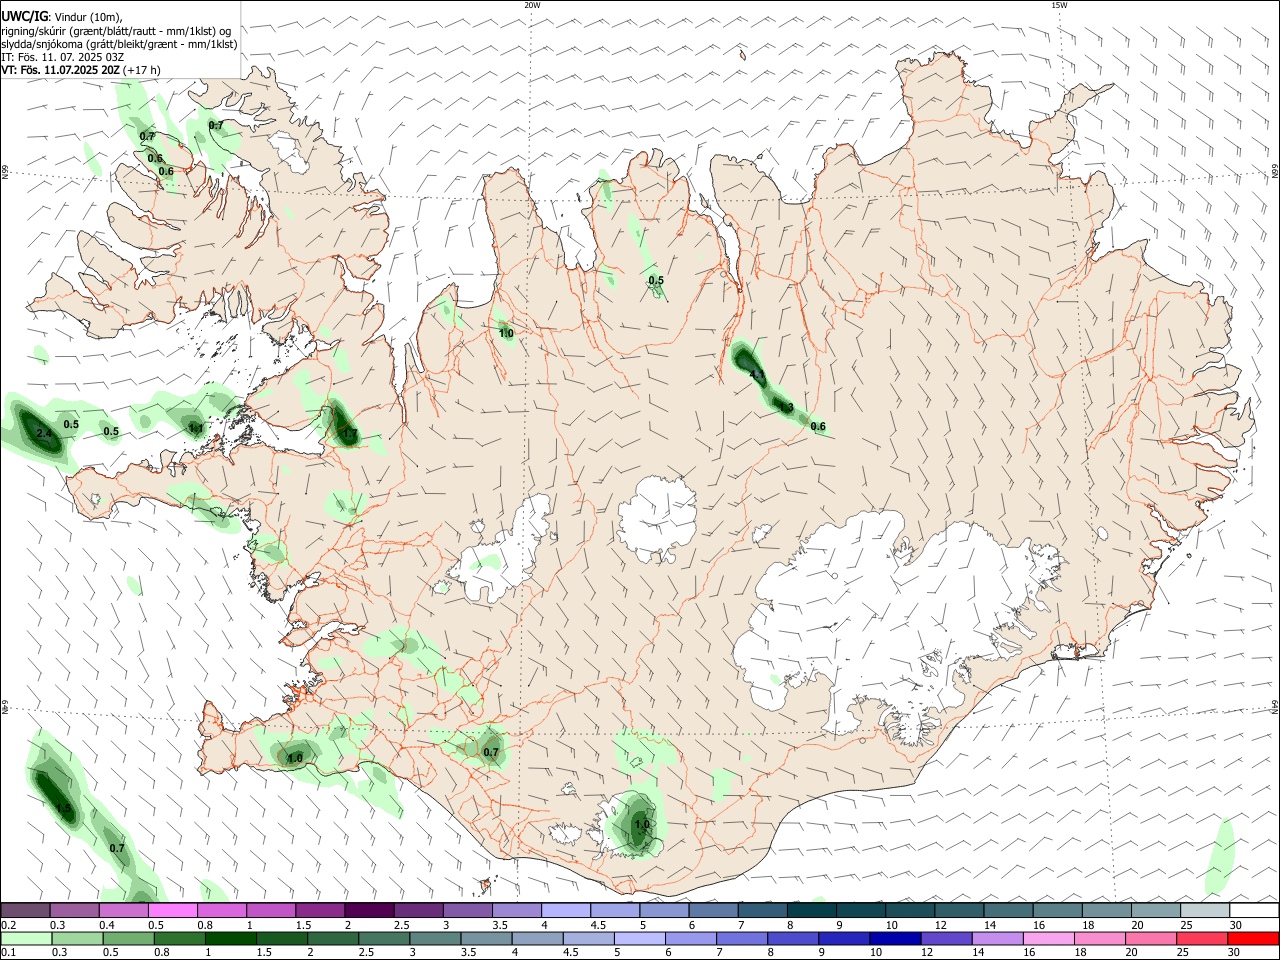Click darkest purple swatch in upper legend
Screen dimensions: 1280x960
point(369,910)
